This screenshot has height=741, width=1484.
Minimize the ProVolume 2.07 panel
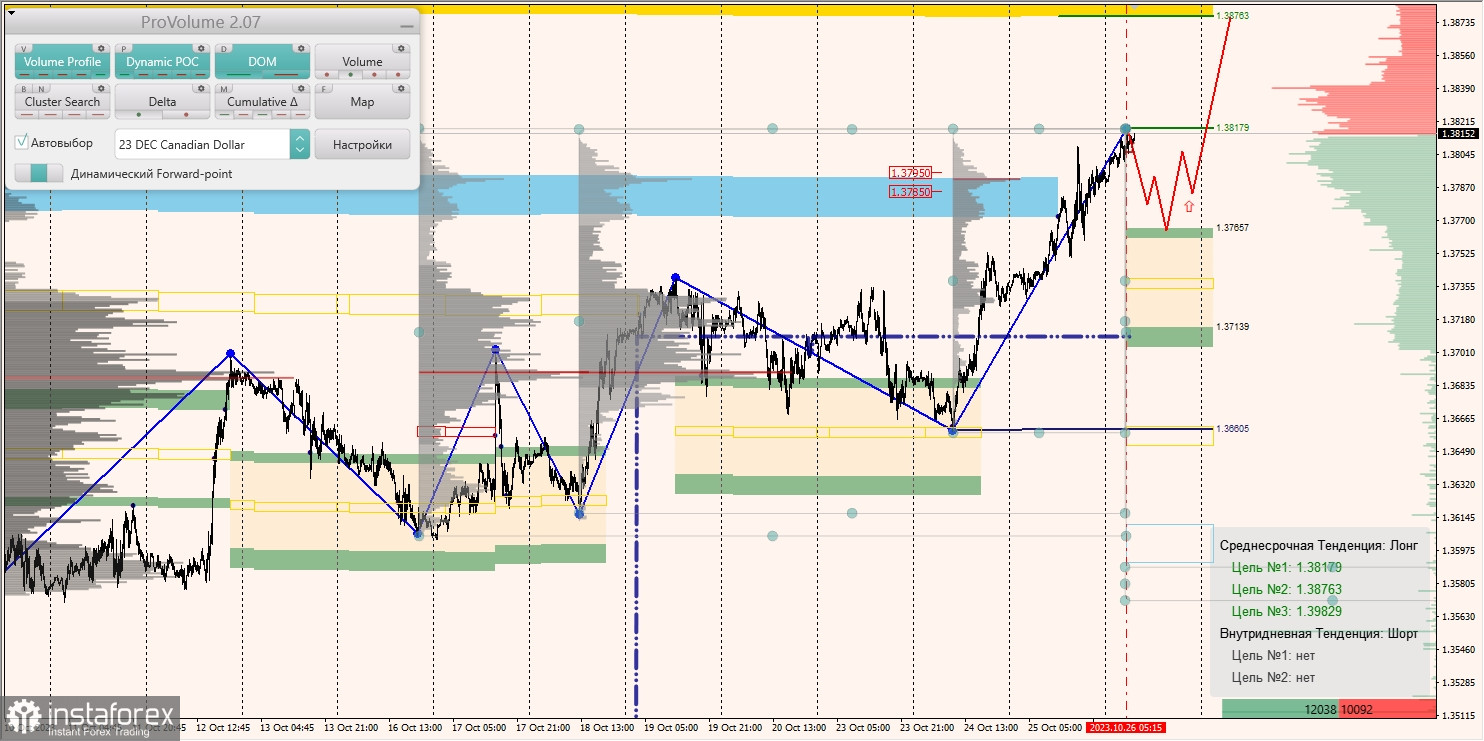pyautogui.click(x=407, y=26)
